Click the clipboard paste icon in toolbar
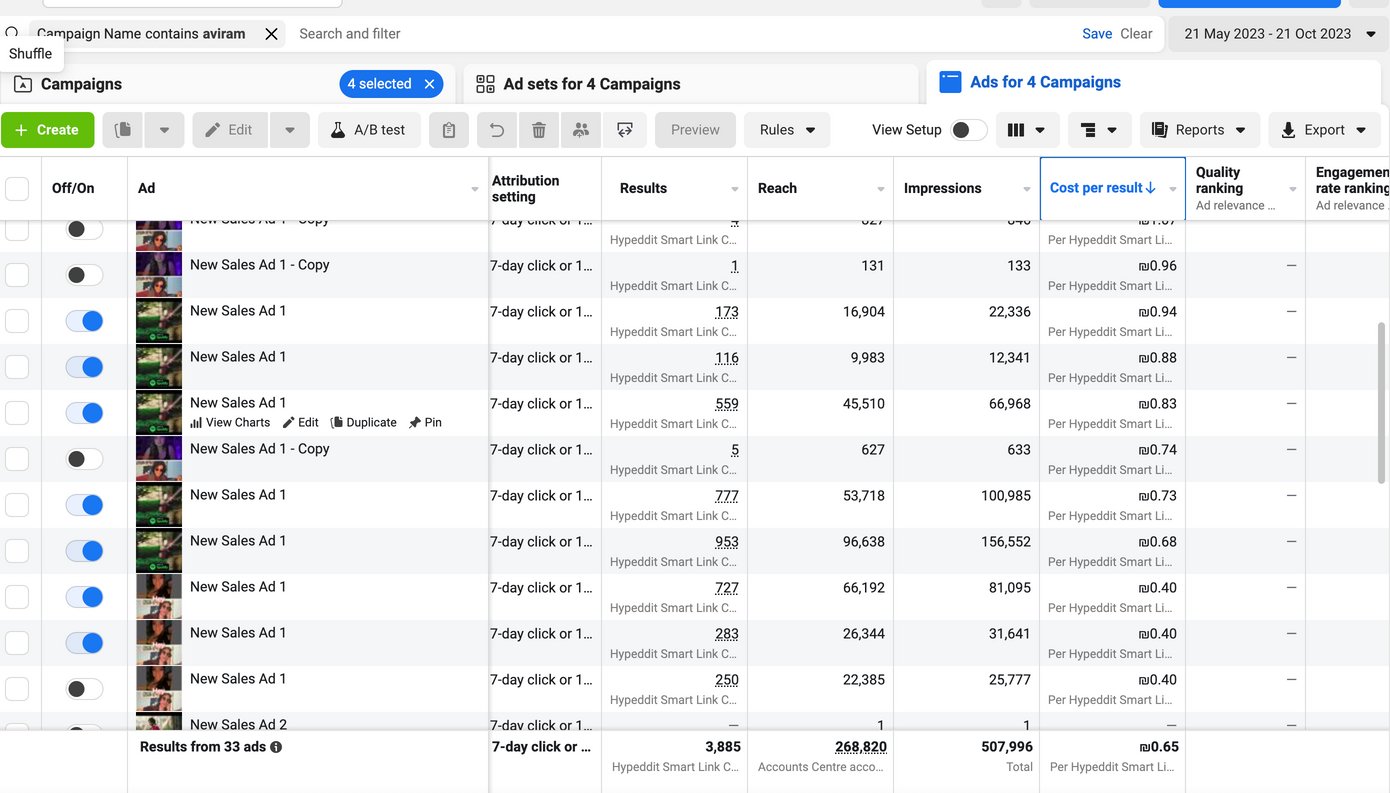The image size is (1390, 793). [x=449, y=130]
